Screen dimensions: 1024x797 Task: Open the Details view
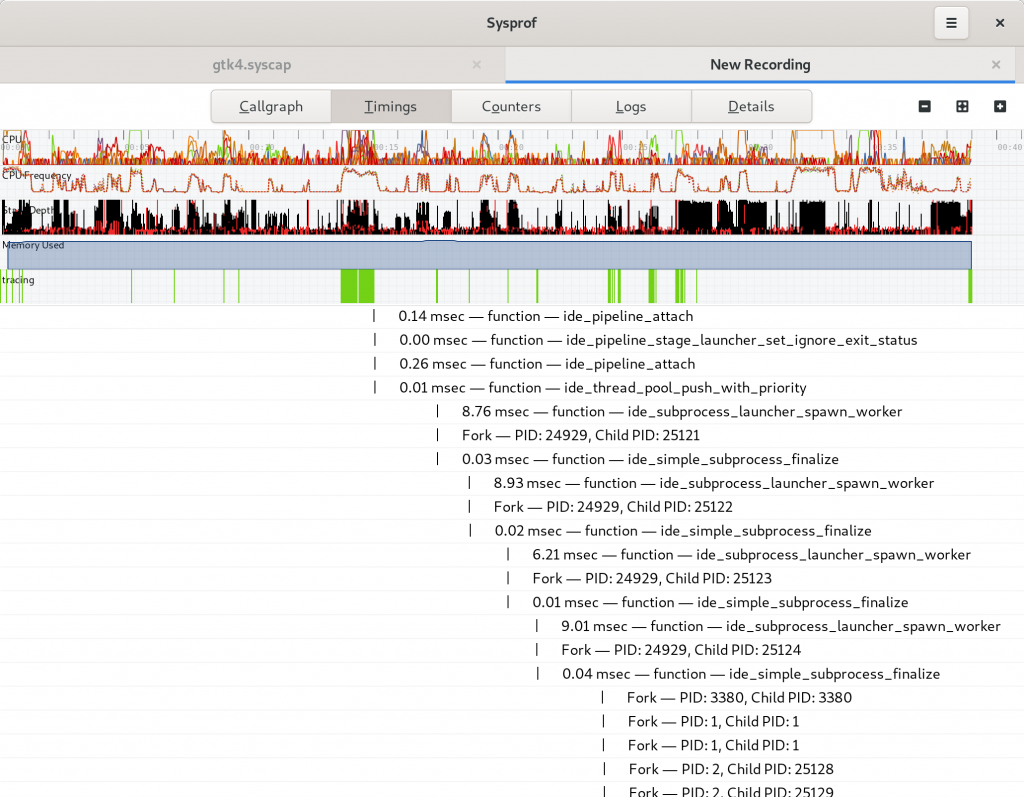point(751,106)
